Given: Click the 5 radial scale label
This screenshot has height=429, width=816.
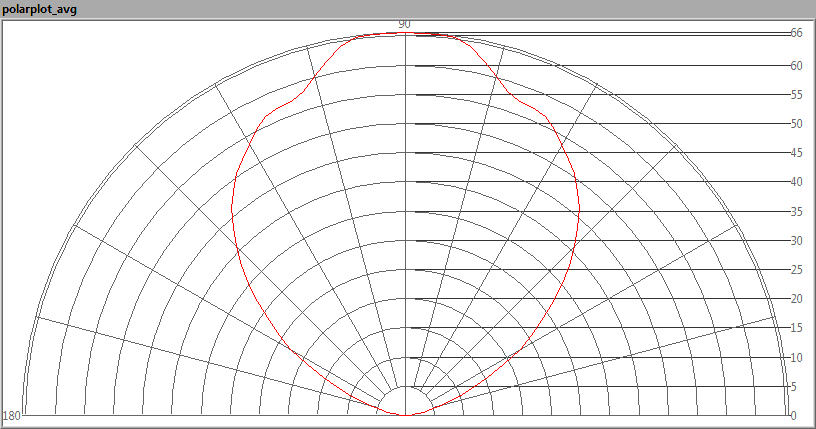Looking at the screenshot, I should (x=793, y=387).
